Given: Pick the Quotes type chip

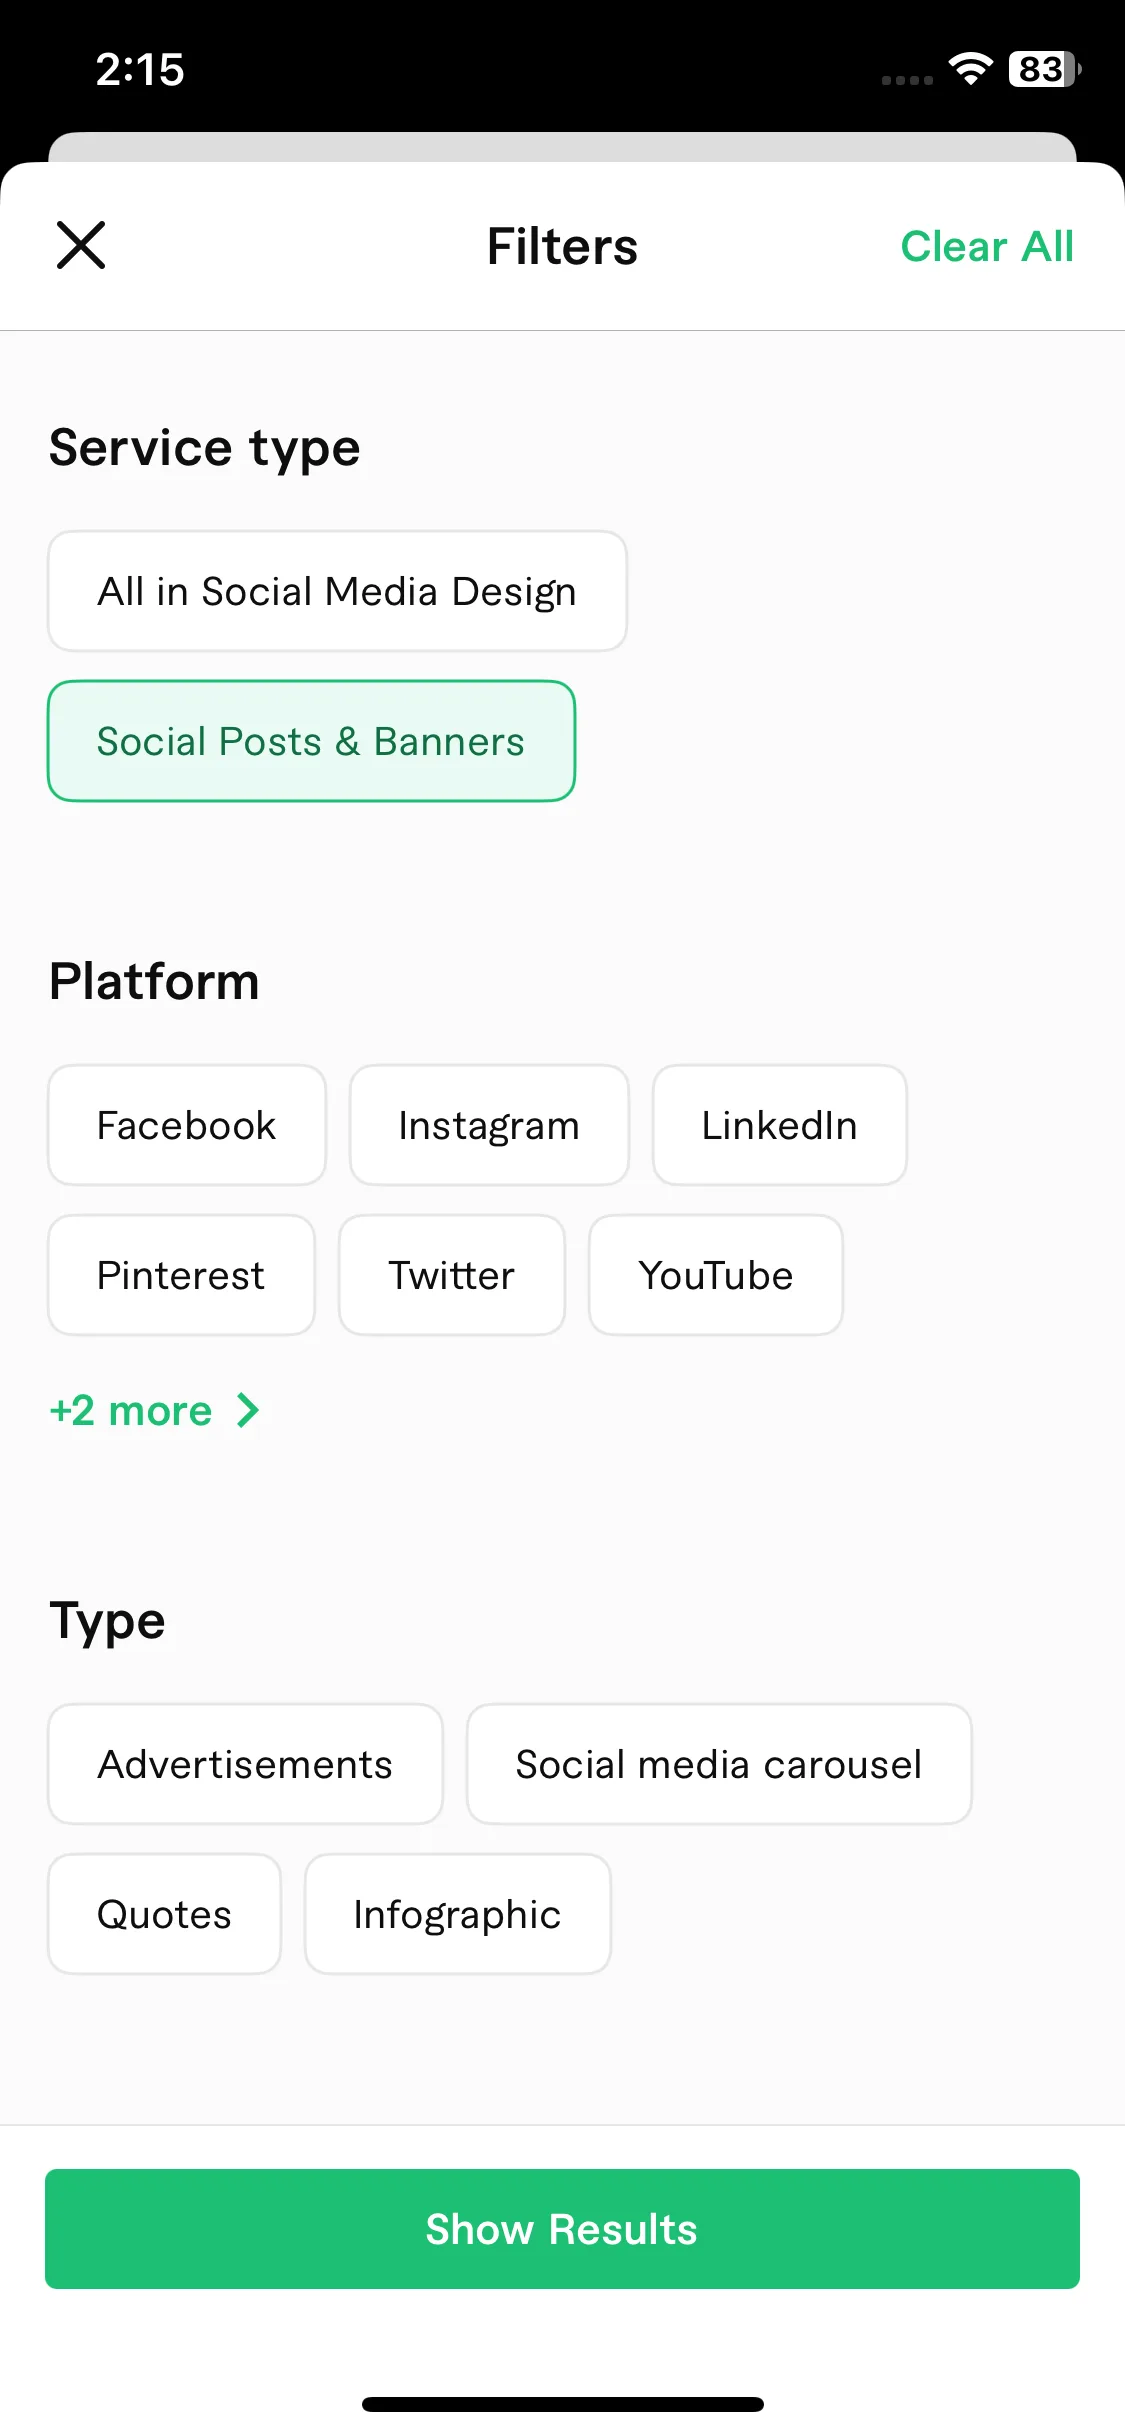Looking at the screenshot, I should point(164,1914).
